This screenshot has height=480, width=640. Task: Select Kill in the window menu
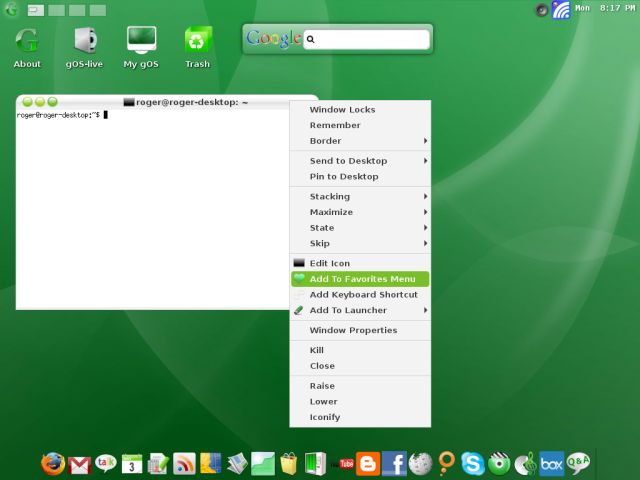[360, 350]
